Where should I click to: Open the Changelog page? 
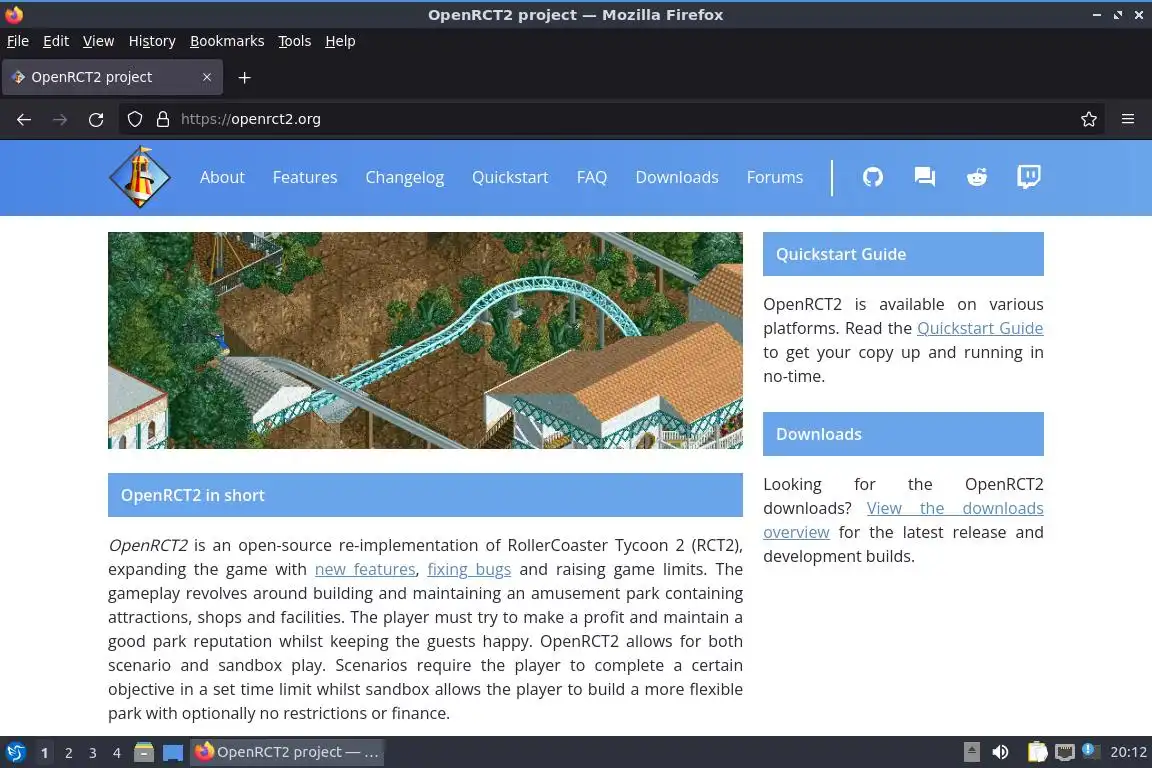click(405, 177)
